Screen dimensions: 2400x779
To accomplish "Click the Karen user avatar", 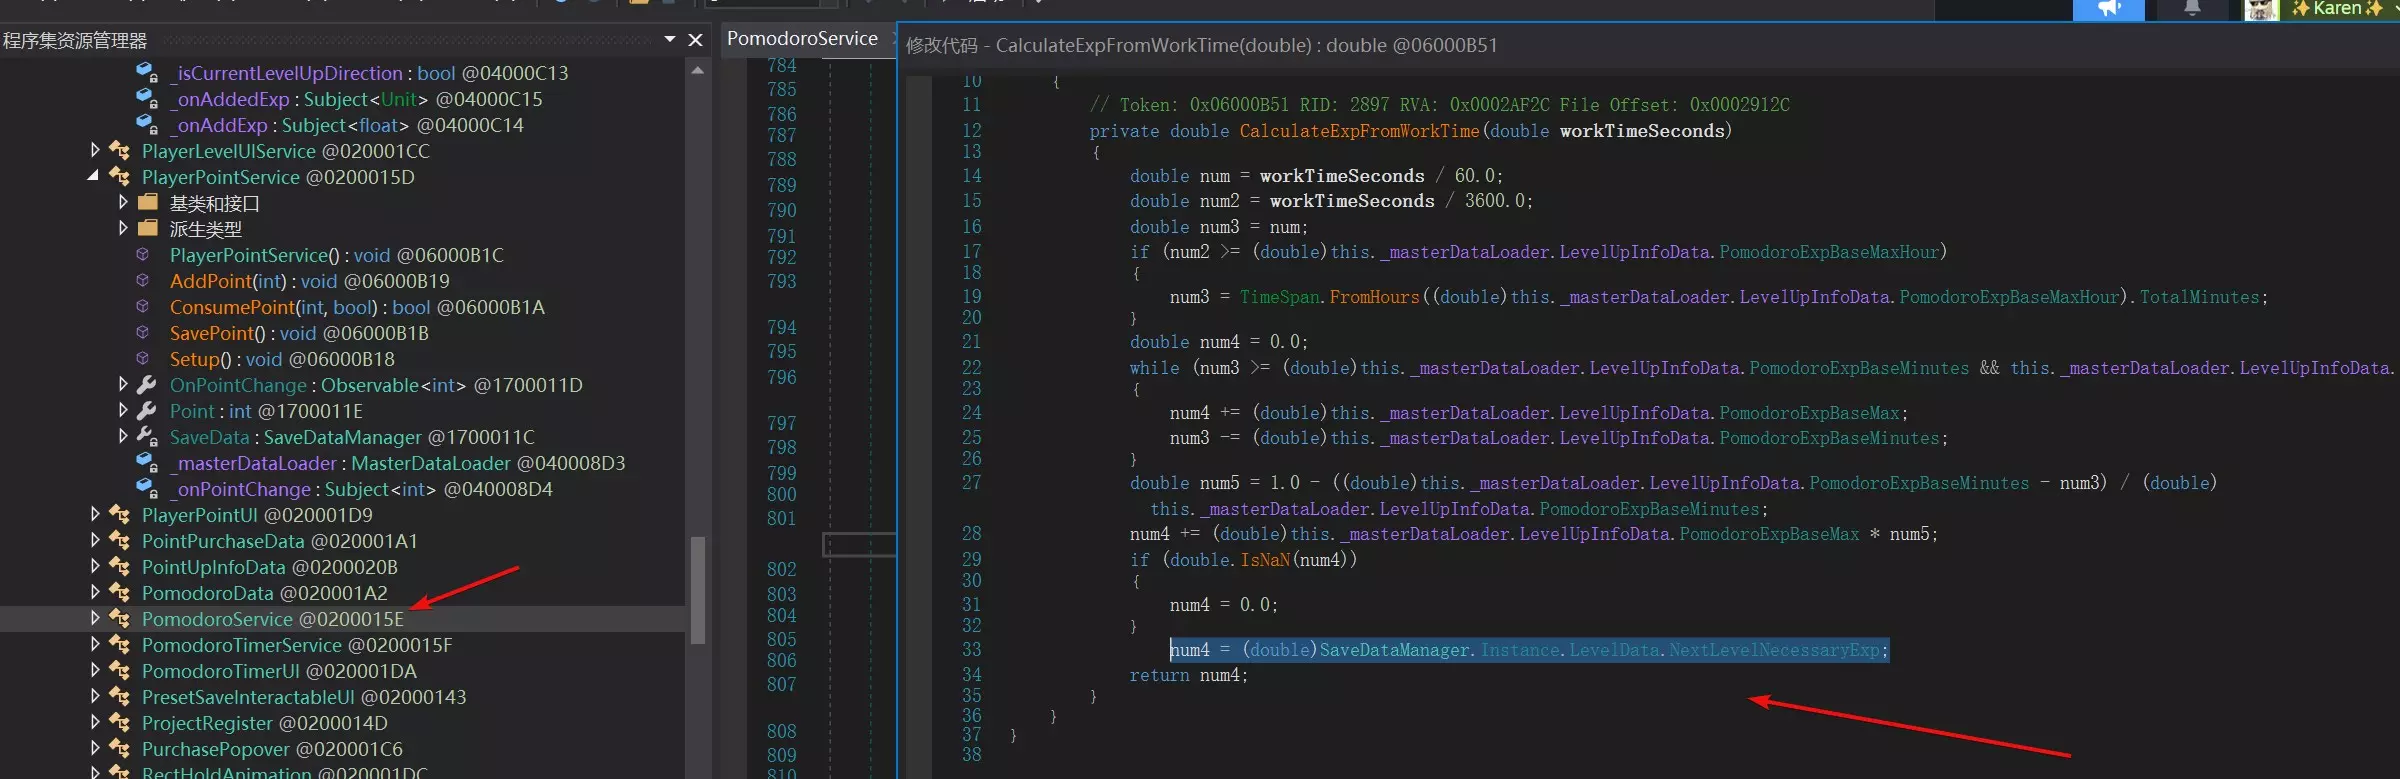I will [x=2261, y=10].
